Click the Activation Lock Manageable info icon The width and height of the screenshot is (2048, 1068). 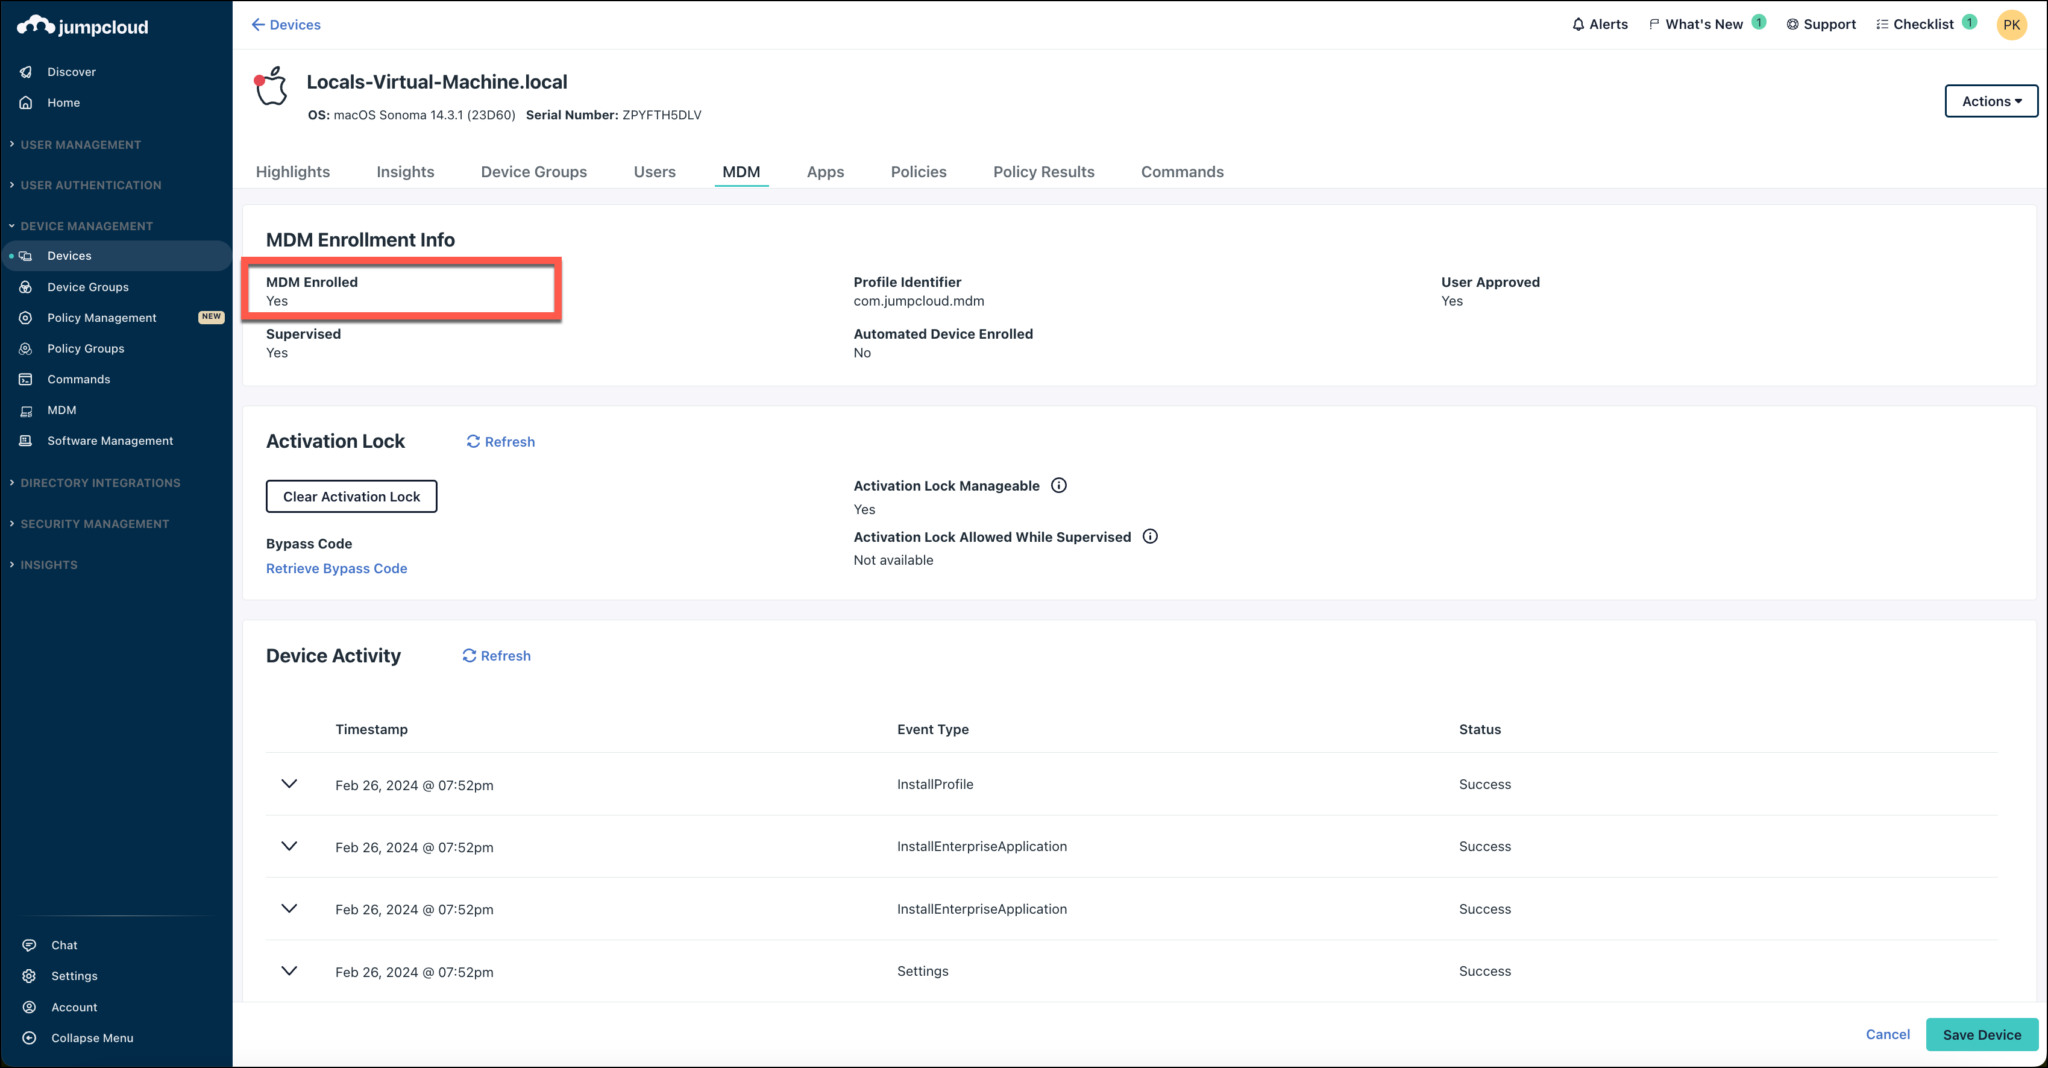(1059, 485)
